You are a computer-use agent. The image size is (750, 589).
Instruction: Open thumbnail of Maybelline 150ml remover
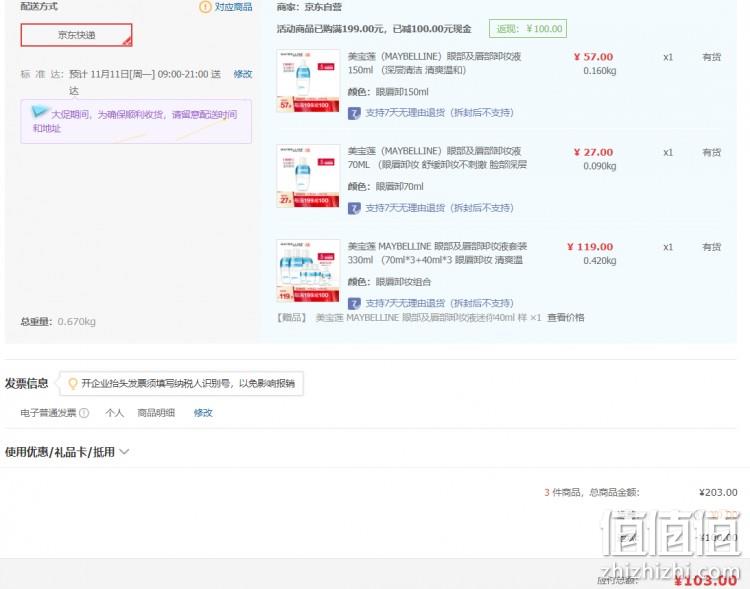coord(308,81)
